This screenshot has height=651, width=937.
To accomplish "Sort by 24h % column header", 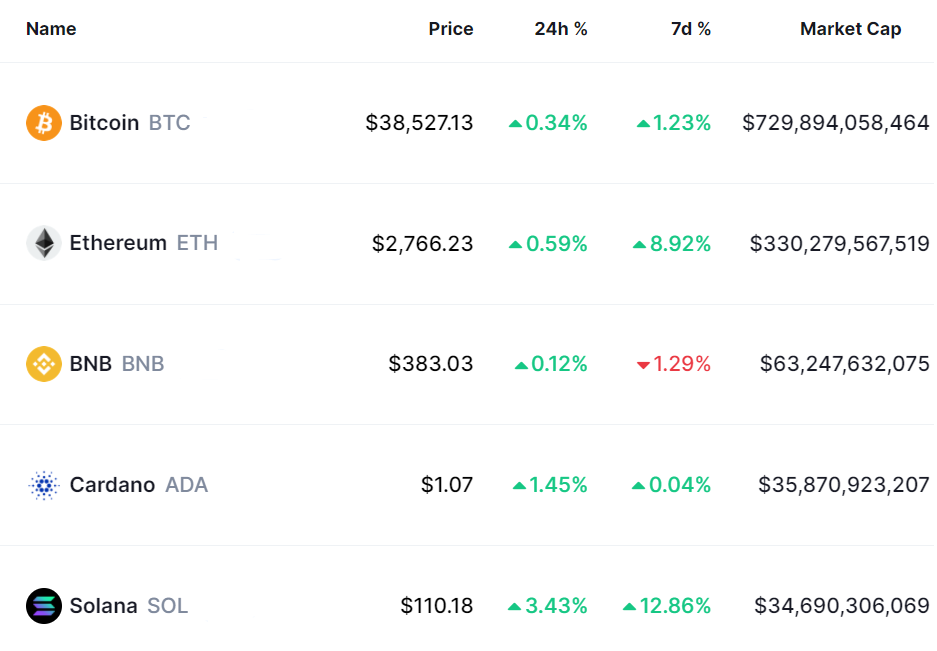I will [x=561, y=29].
